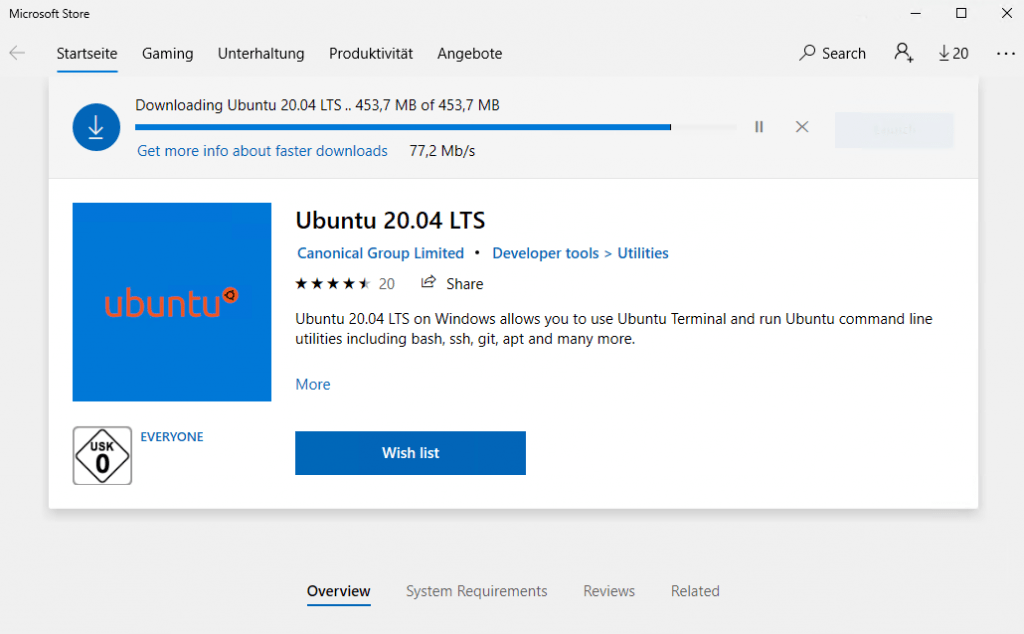Open downloads and updates showing 20
The height and width of the screenshot is (634, 1024).
[953, 54]
